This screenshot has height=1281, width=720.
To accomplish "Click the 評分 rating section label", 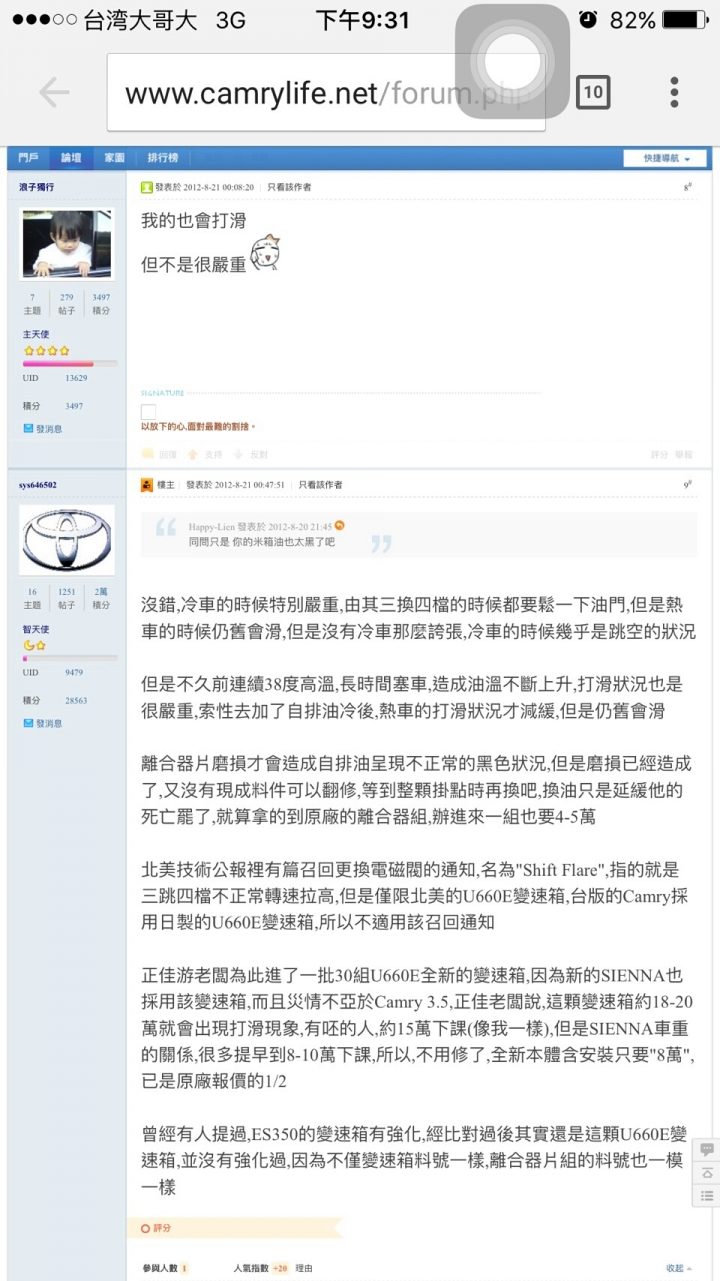I will coord(156,1228).
